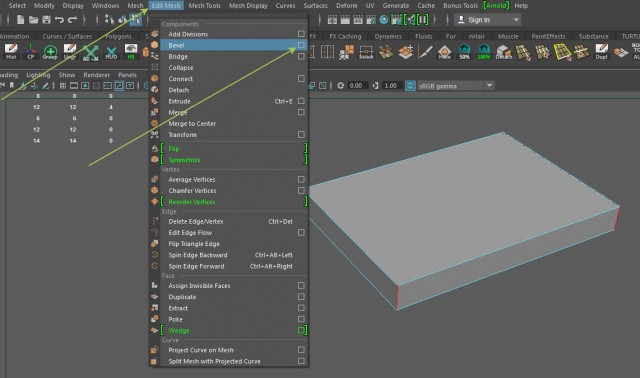This screenshot has width=640, height=378.
Task: Click the Hist shelf icon
Action: click(11, 51)
